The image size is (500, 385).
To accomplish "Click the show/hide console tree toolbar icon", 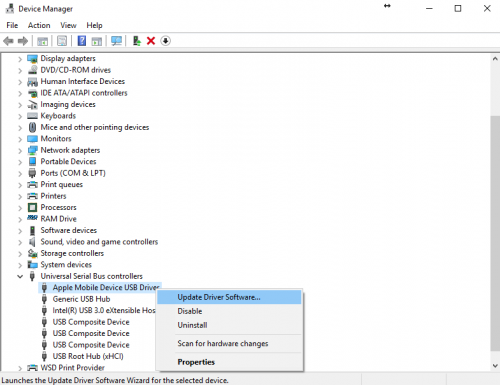I will click(x=42, y=41).
